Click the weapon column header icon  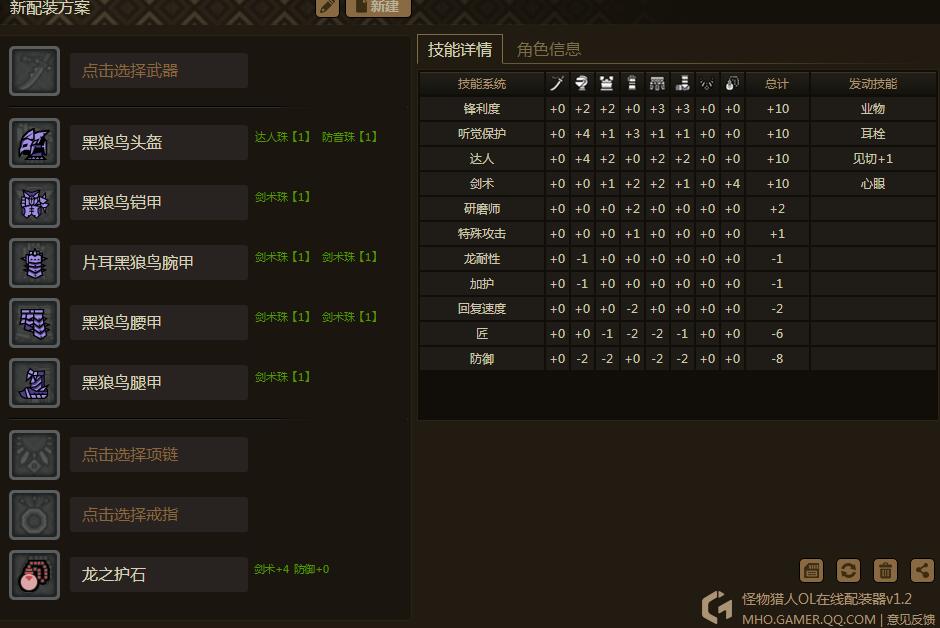point(557,83)
